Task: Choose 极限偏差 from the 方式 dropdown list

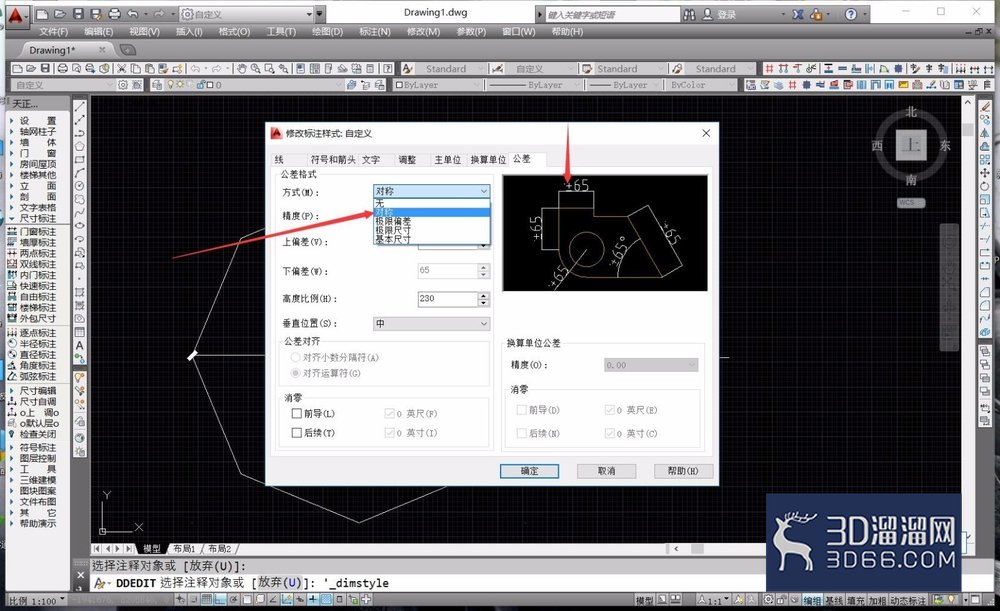Action: tap(432, 221)
